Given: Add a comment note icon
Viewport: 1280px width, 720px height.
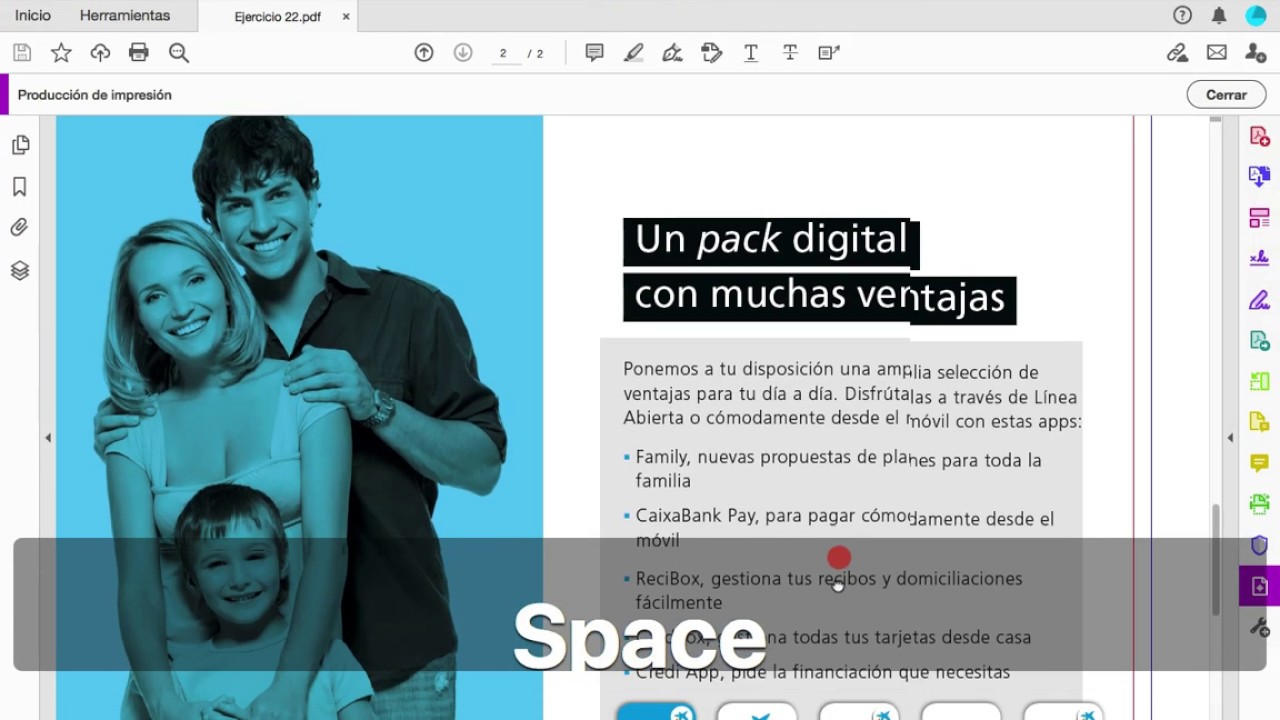Looking at the screenshot, I should click(595, 53).
